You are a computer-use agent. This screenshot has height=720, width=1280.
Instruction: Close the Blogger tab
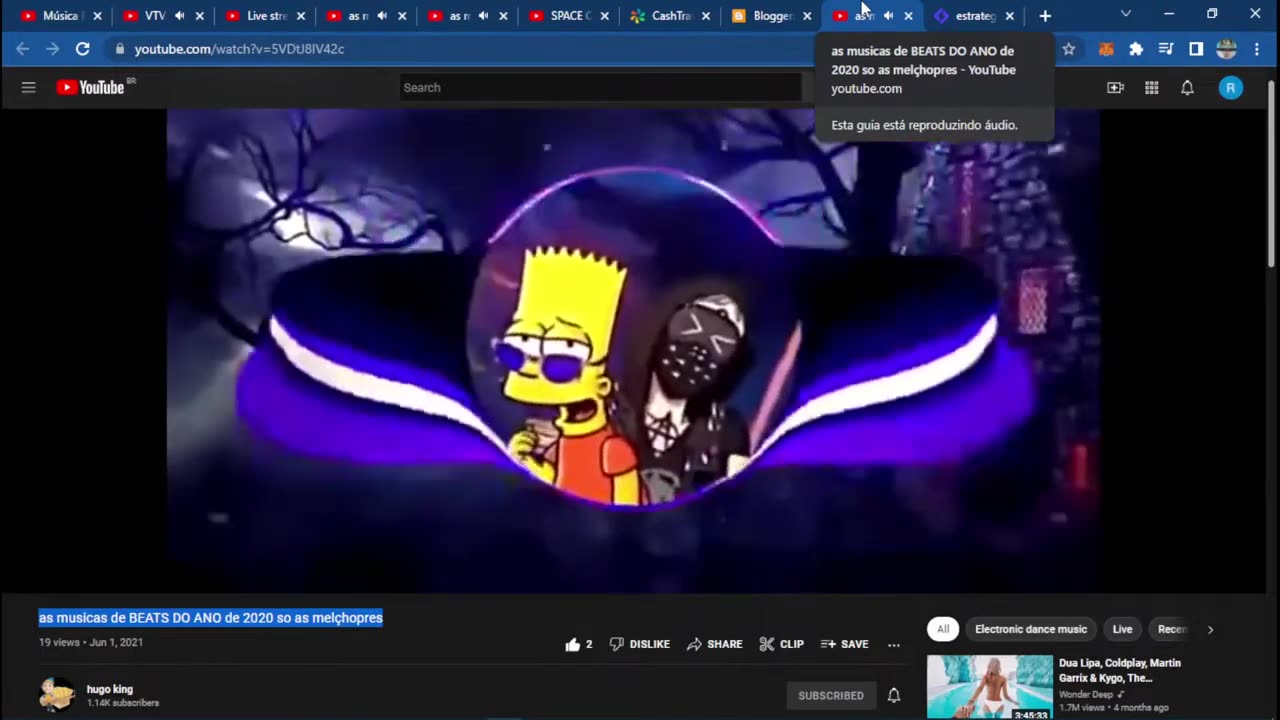click(x=807, y=16)
